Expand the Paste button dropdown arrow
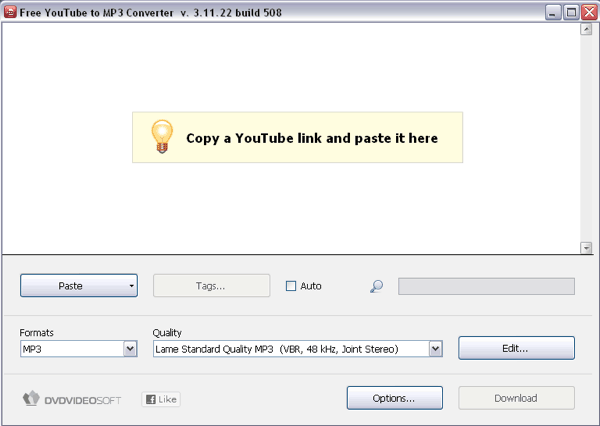The height and width of the screenshot is (426, 600). click(x=132, y=286)
